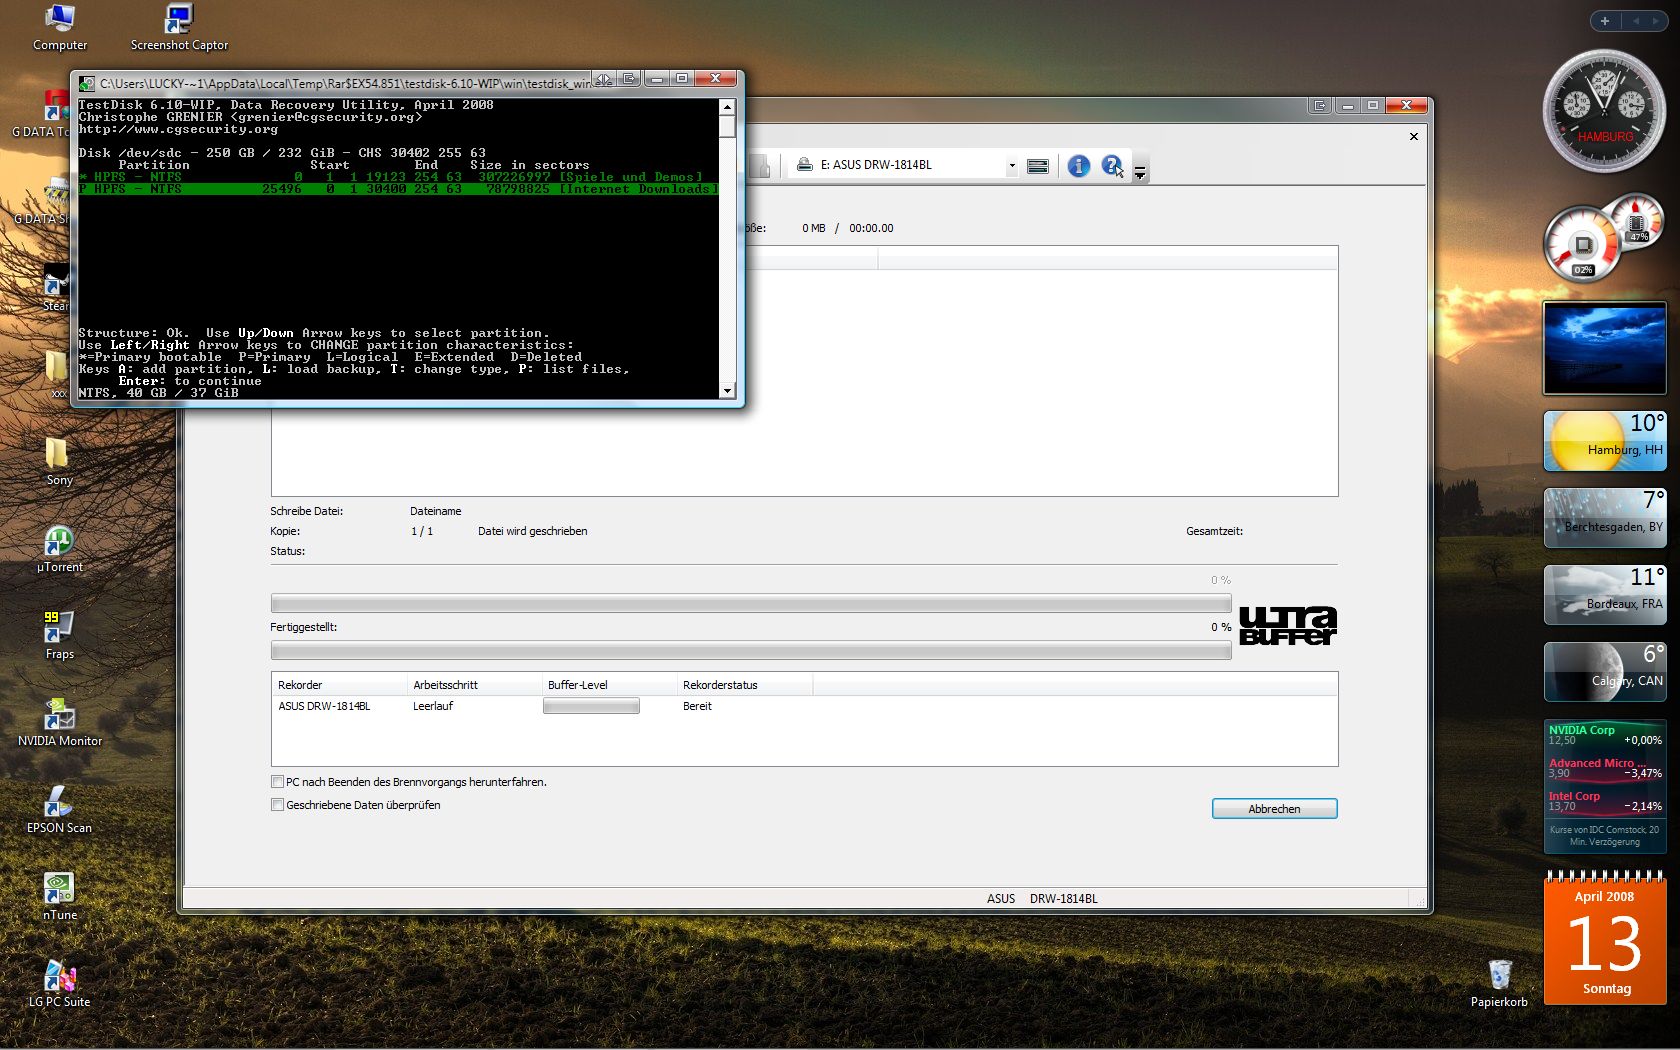
Task: Launch LG PC Suite from the desktop
Action: tap(59, 984)
